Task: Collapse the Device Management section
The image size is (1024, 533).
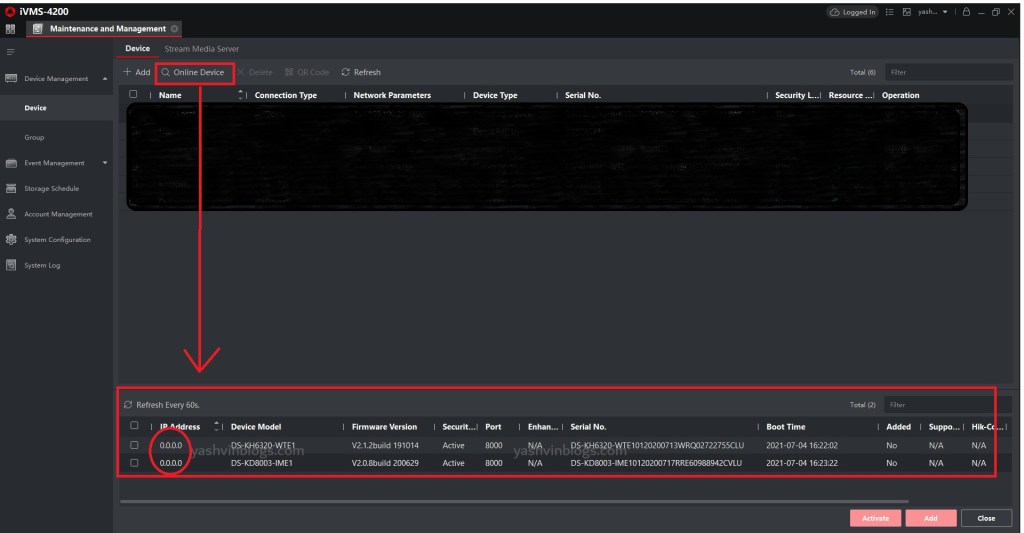Action: (105, 79)
